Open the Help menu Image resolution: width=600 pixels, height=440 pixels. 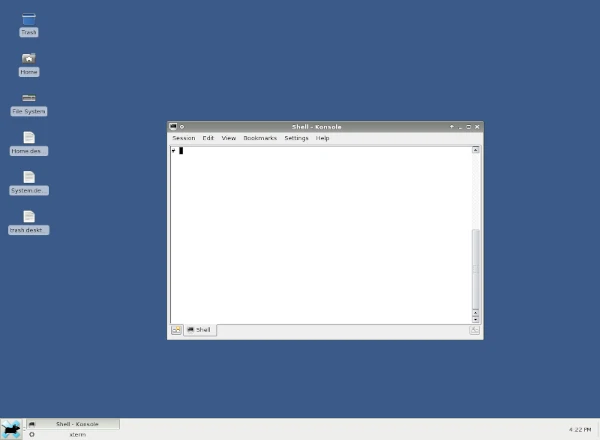323,138
